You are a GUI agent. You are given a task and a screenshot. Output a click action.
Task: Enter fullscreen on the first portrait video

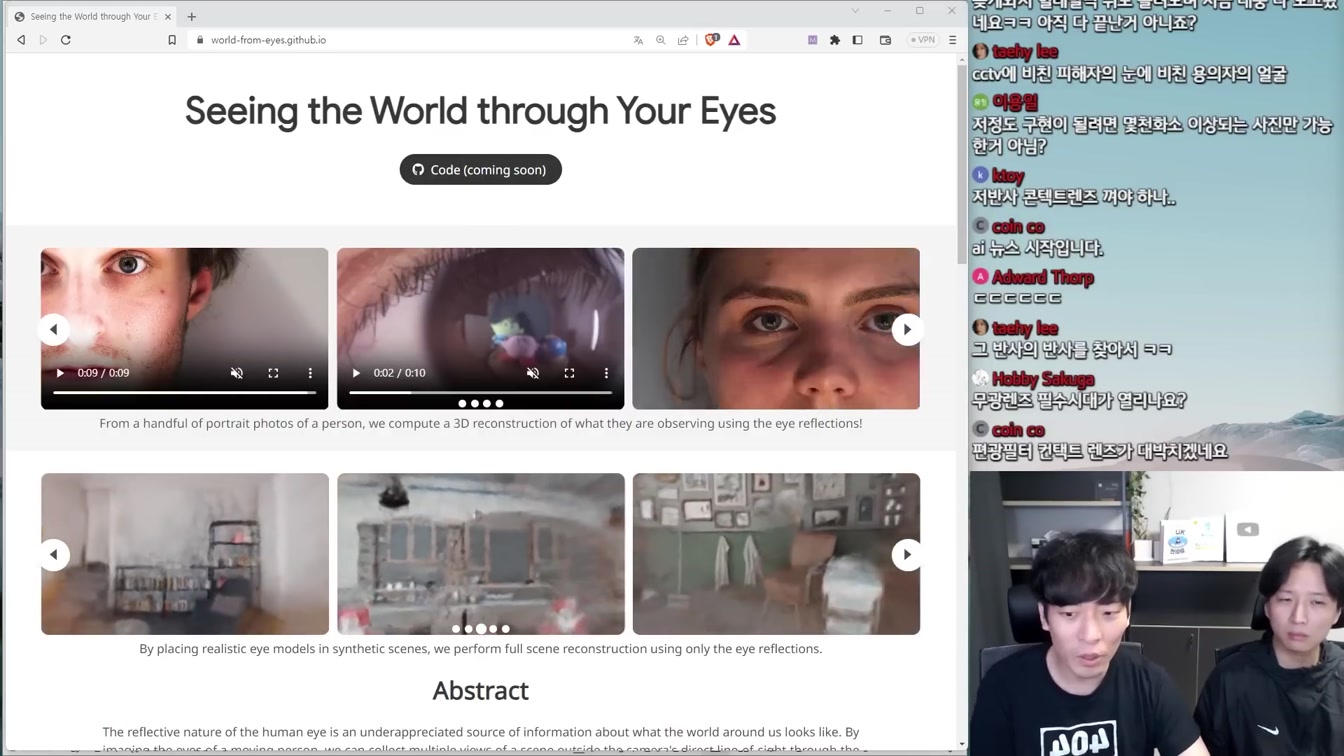[x=273, y=373]
